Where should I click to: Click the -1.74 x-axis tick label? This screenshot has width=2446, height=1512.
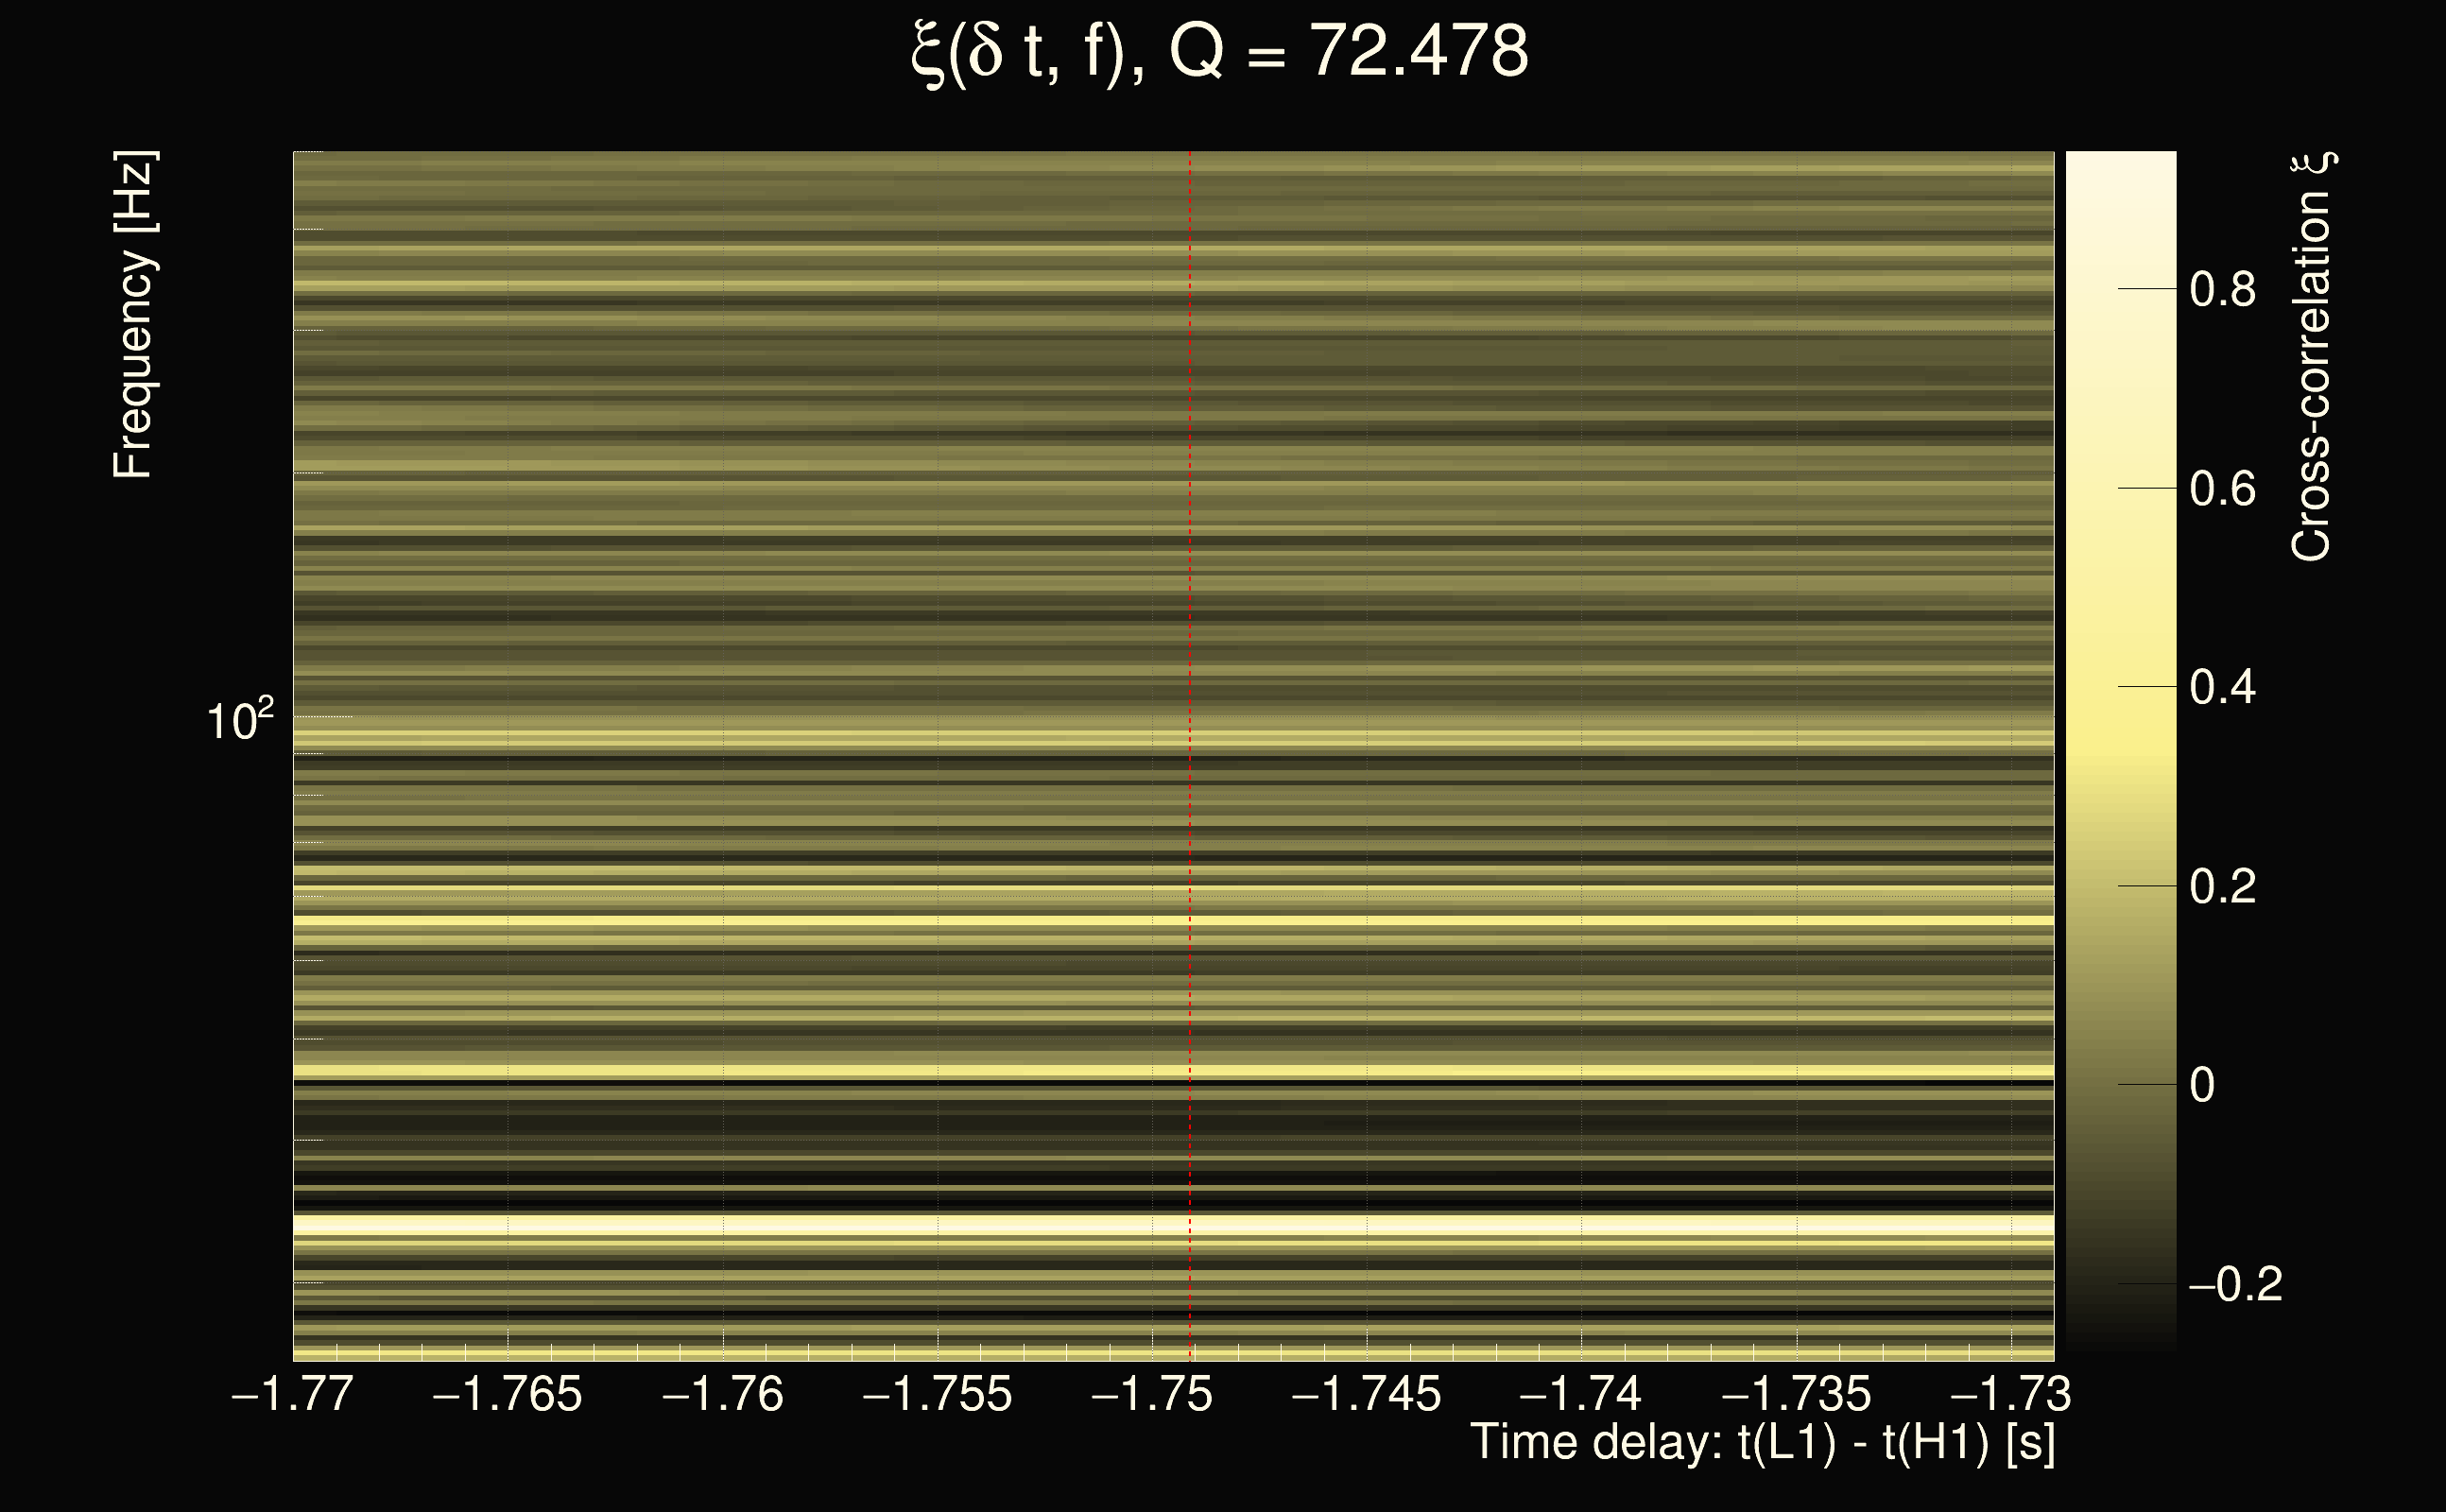[x=1581, y=1394]
